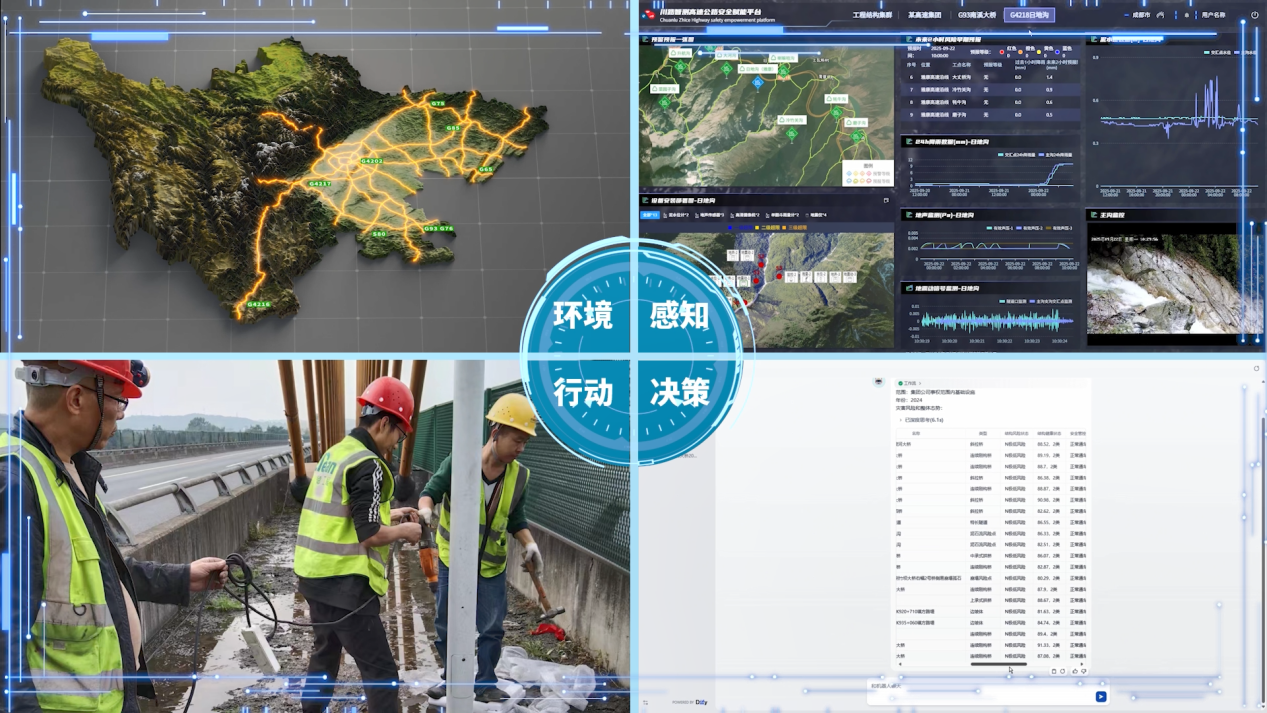Click the thumbs up feedback icon

1075,672
